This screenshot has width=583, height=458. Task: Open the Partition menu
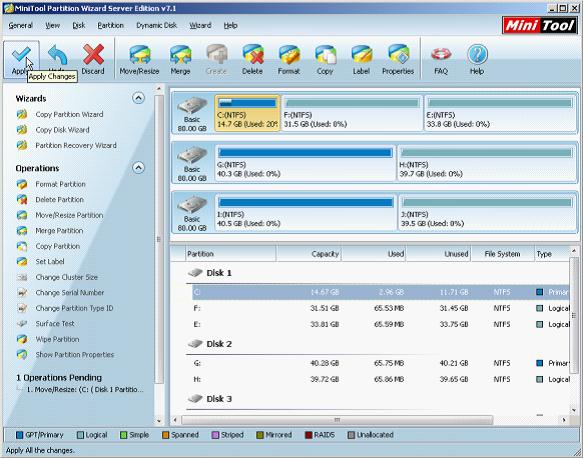click(110, 26)
